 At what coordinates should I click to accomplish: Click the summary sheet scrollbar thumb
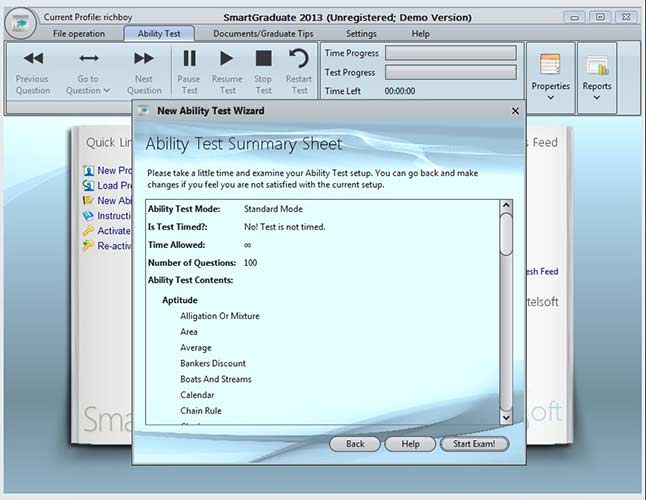506,234
